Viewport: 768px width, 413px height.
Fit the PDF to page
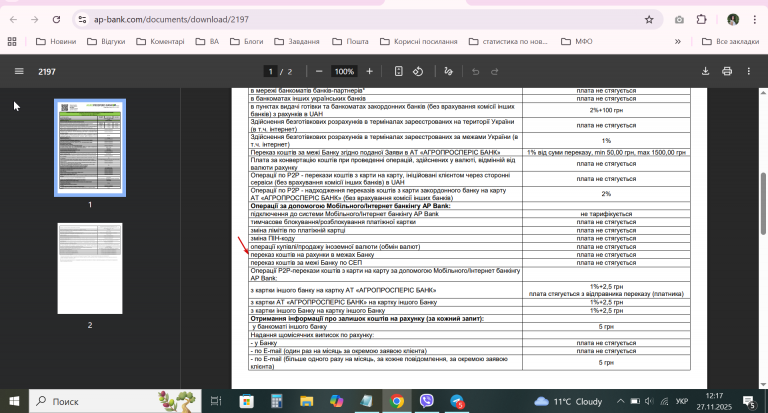click(x=399, y=72)
